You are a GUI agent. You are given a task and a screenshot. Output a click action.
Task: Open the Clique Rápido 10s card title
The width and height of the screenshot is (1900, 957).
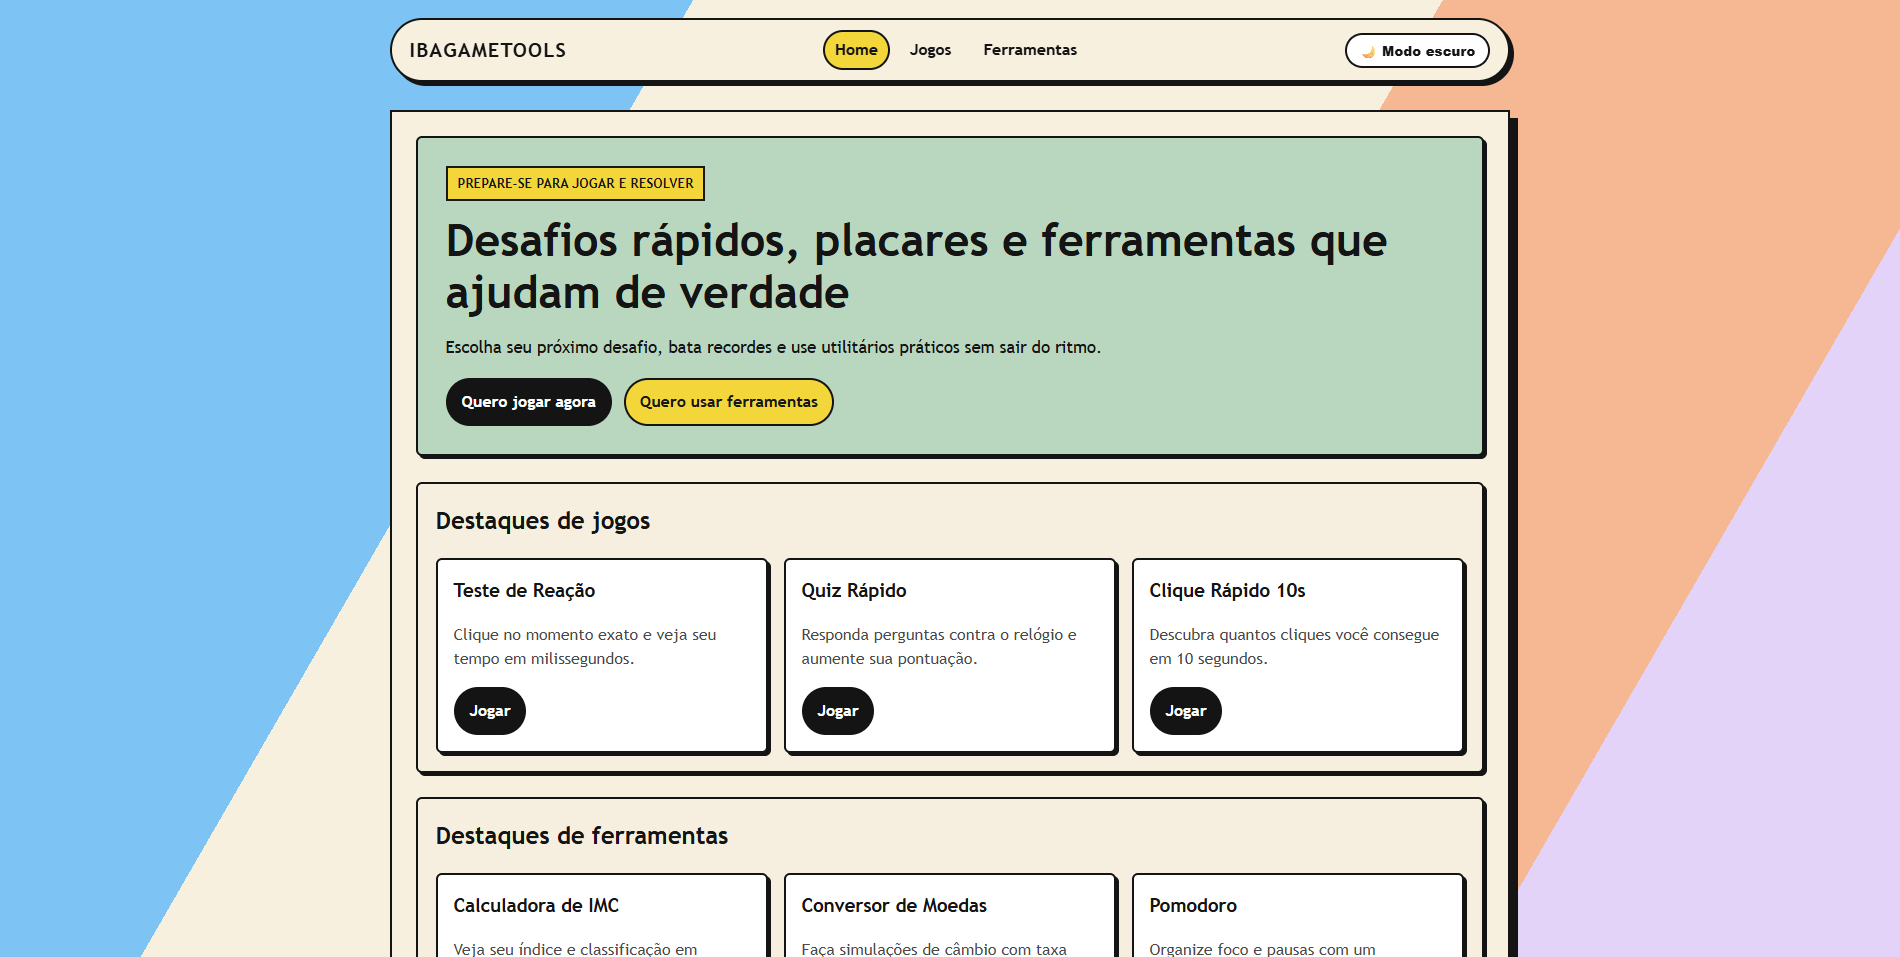[x=1228, y=590]
